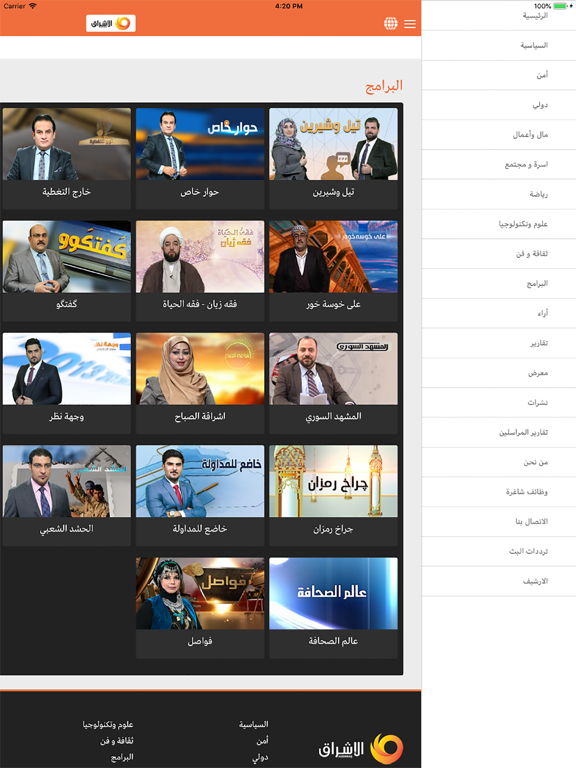The height and width of the screenshot is (768, 576).
Task: Open the المشهد السوري program thumbnail
Action: (333, 369)
